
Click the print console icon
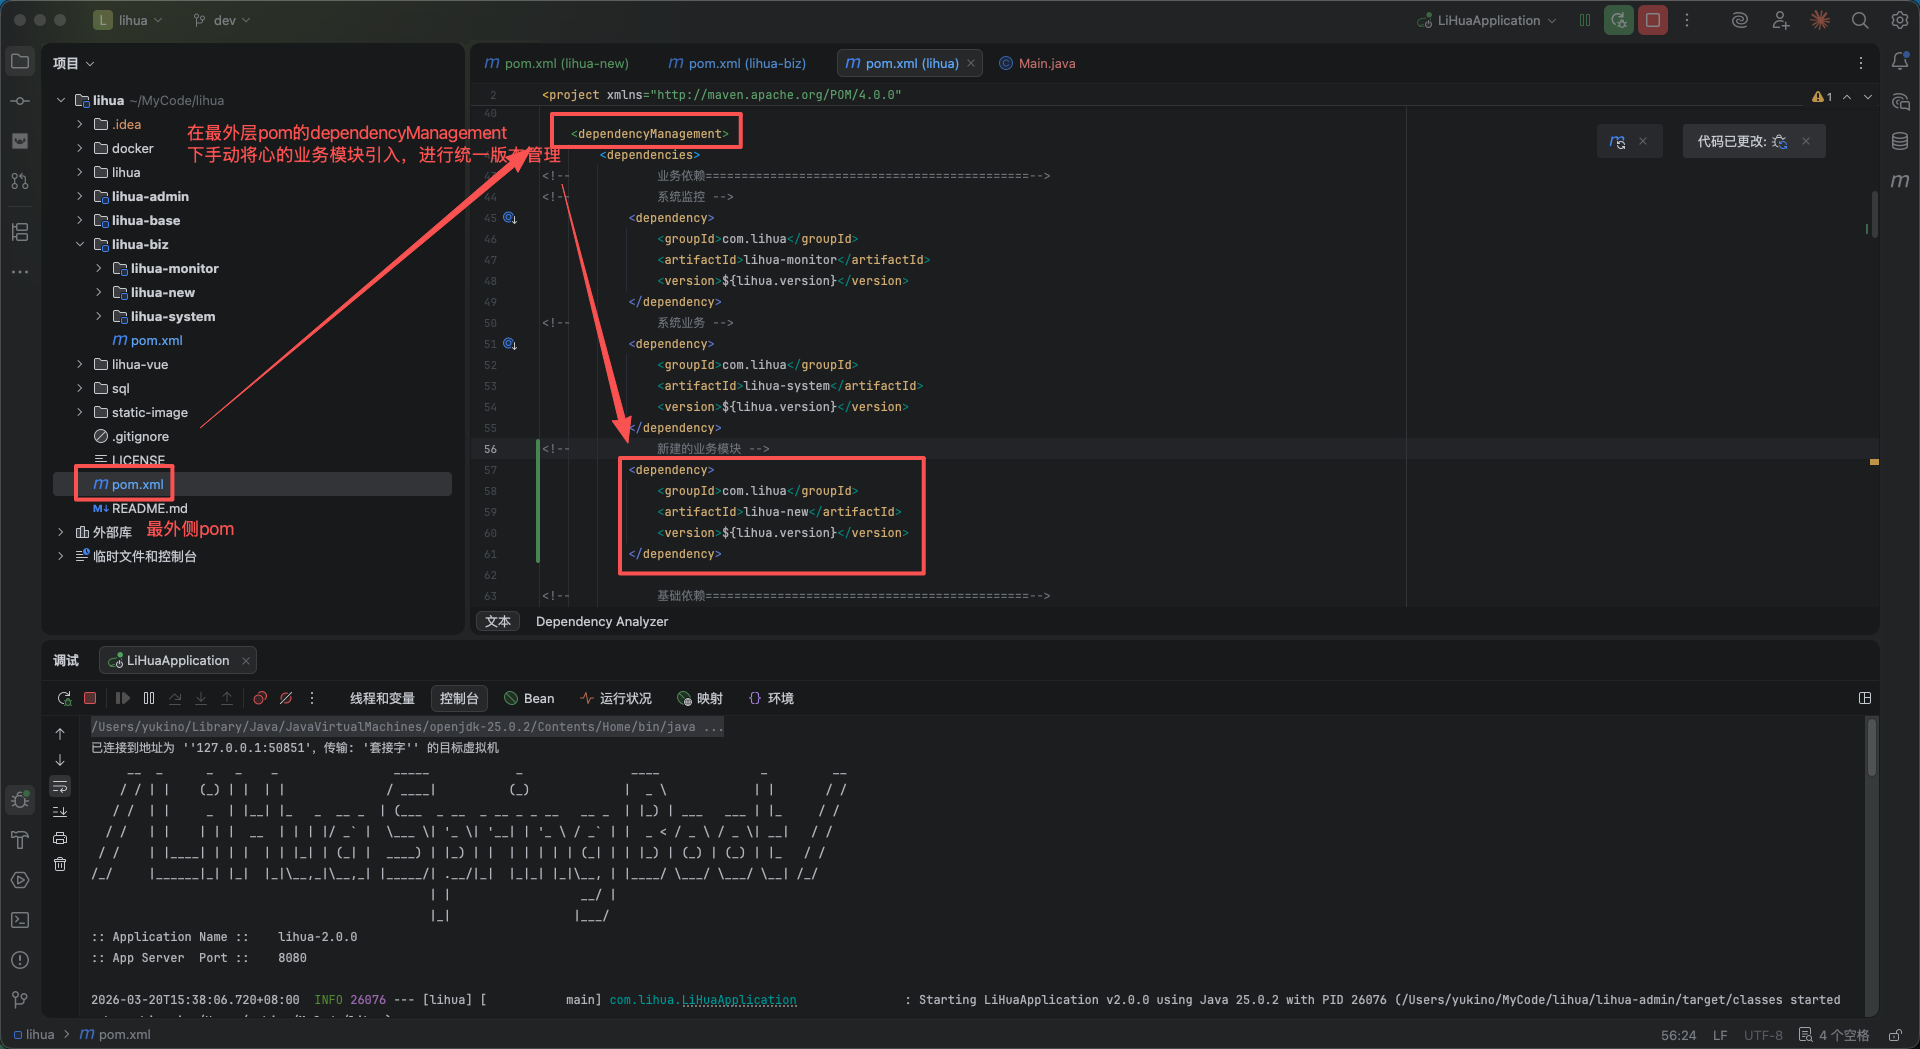(60, 838)
